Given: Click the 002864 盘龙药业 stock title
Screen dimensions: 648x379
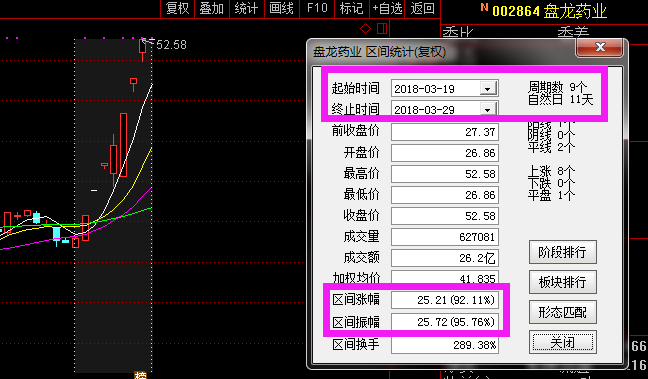Looking at the screenshot, I should pyautogui.click(x=549, y=11).
